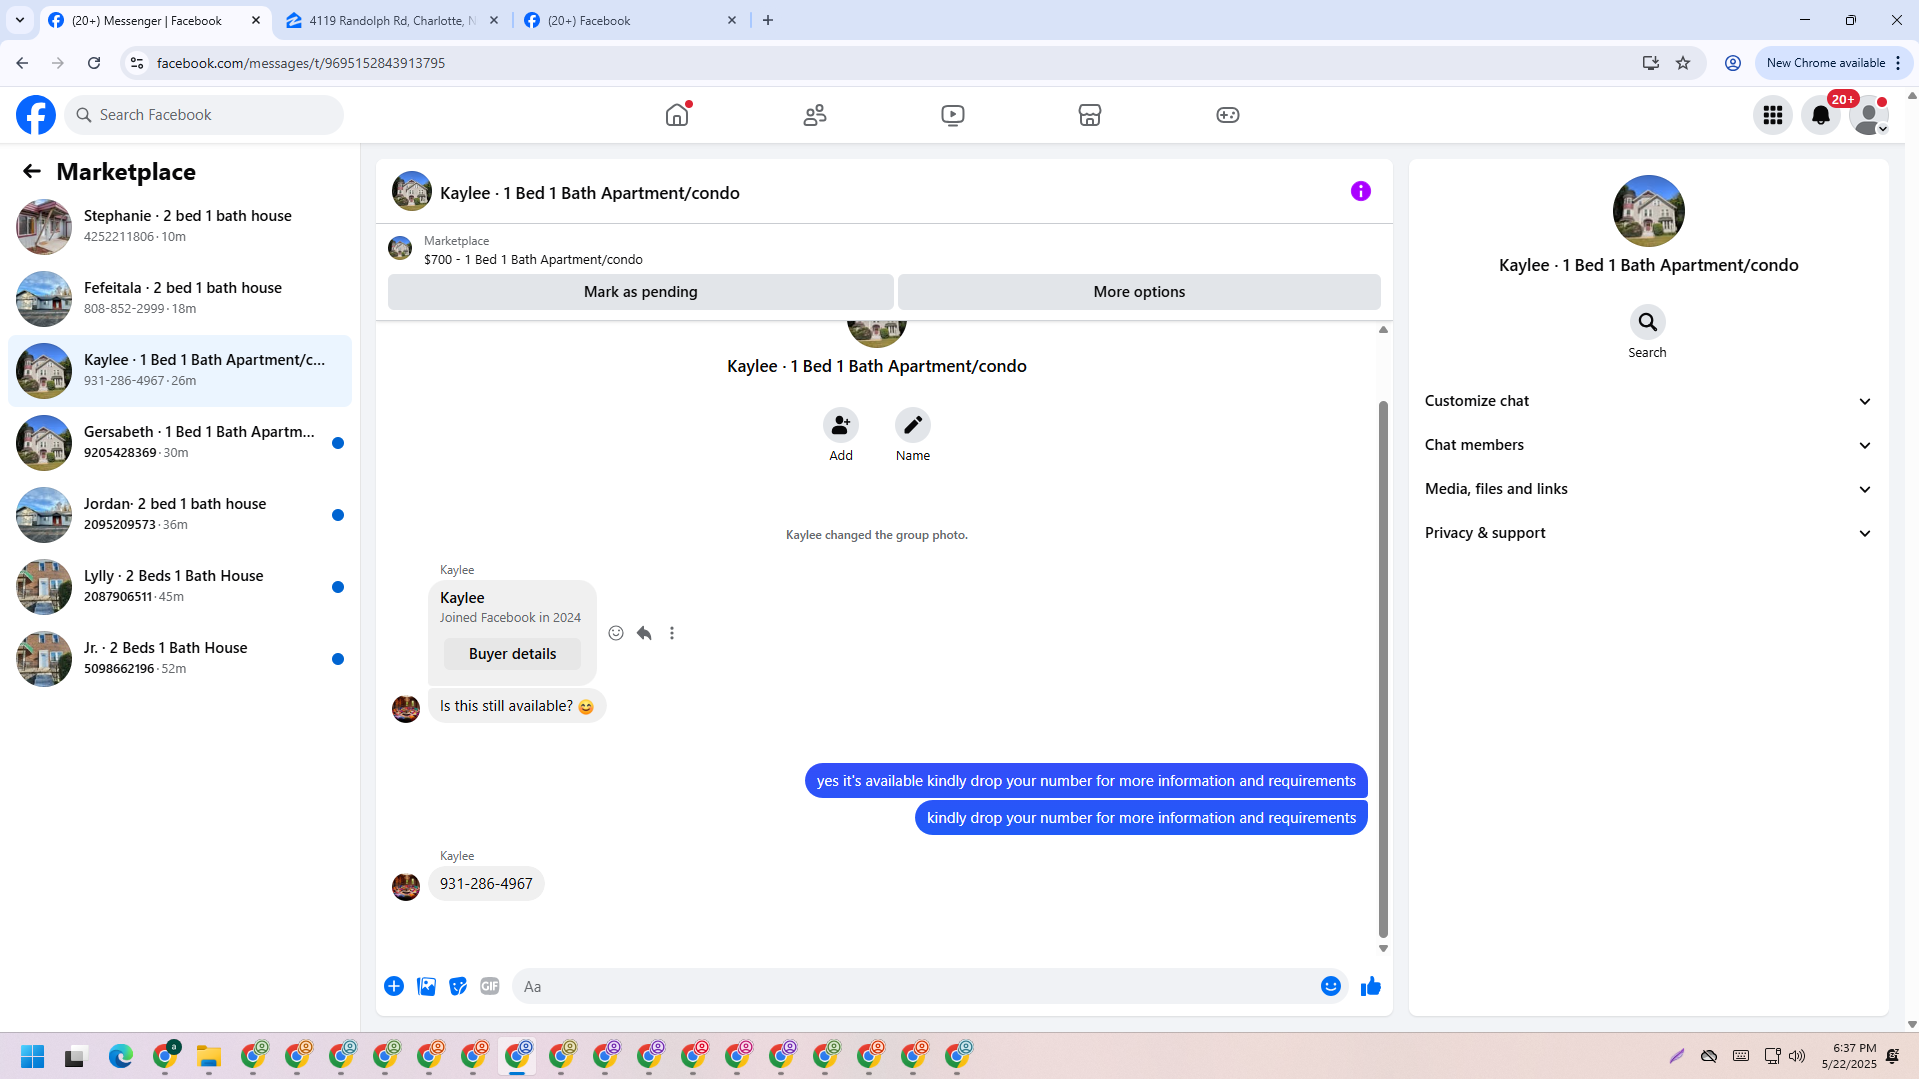Image resolution: width=1919 pixels, height=1079 pixels.
Task: Click the chat scrollbar thumb
Action: 1383,669
